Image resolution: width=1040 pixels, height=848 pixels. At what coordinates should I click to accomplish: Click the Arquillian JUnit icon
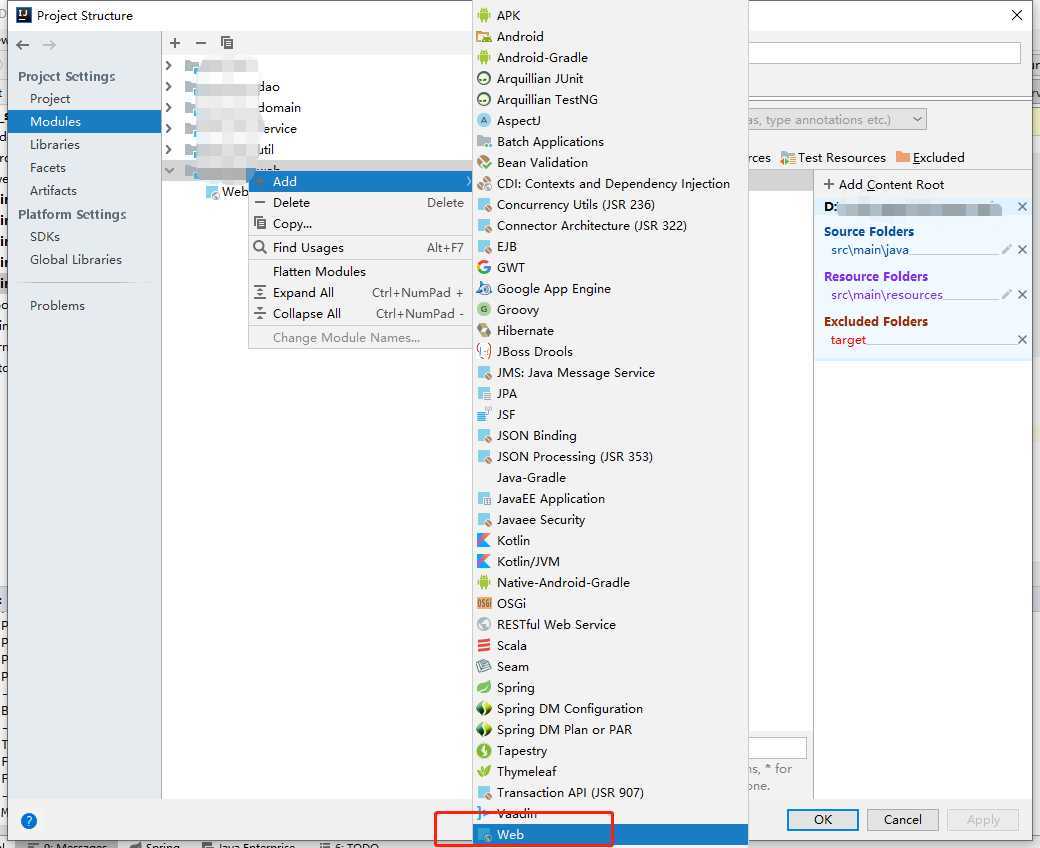pyautogui.click(x=484, y=78)
